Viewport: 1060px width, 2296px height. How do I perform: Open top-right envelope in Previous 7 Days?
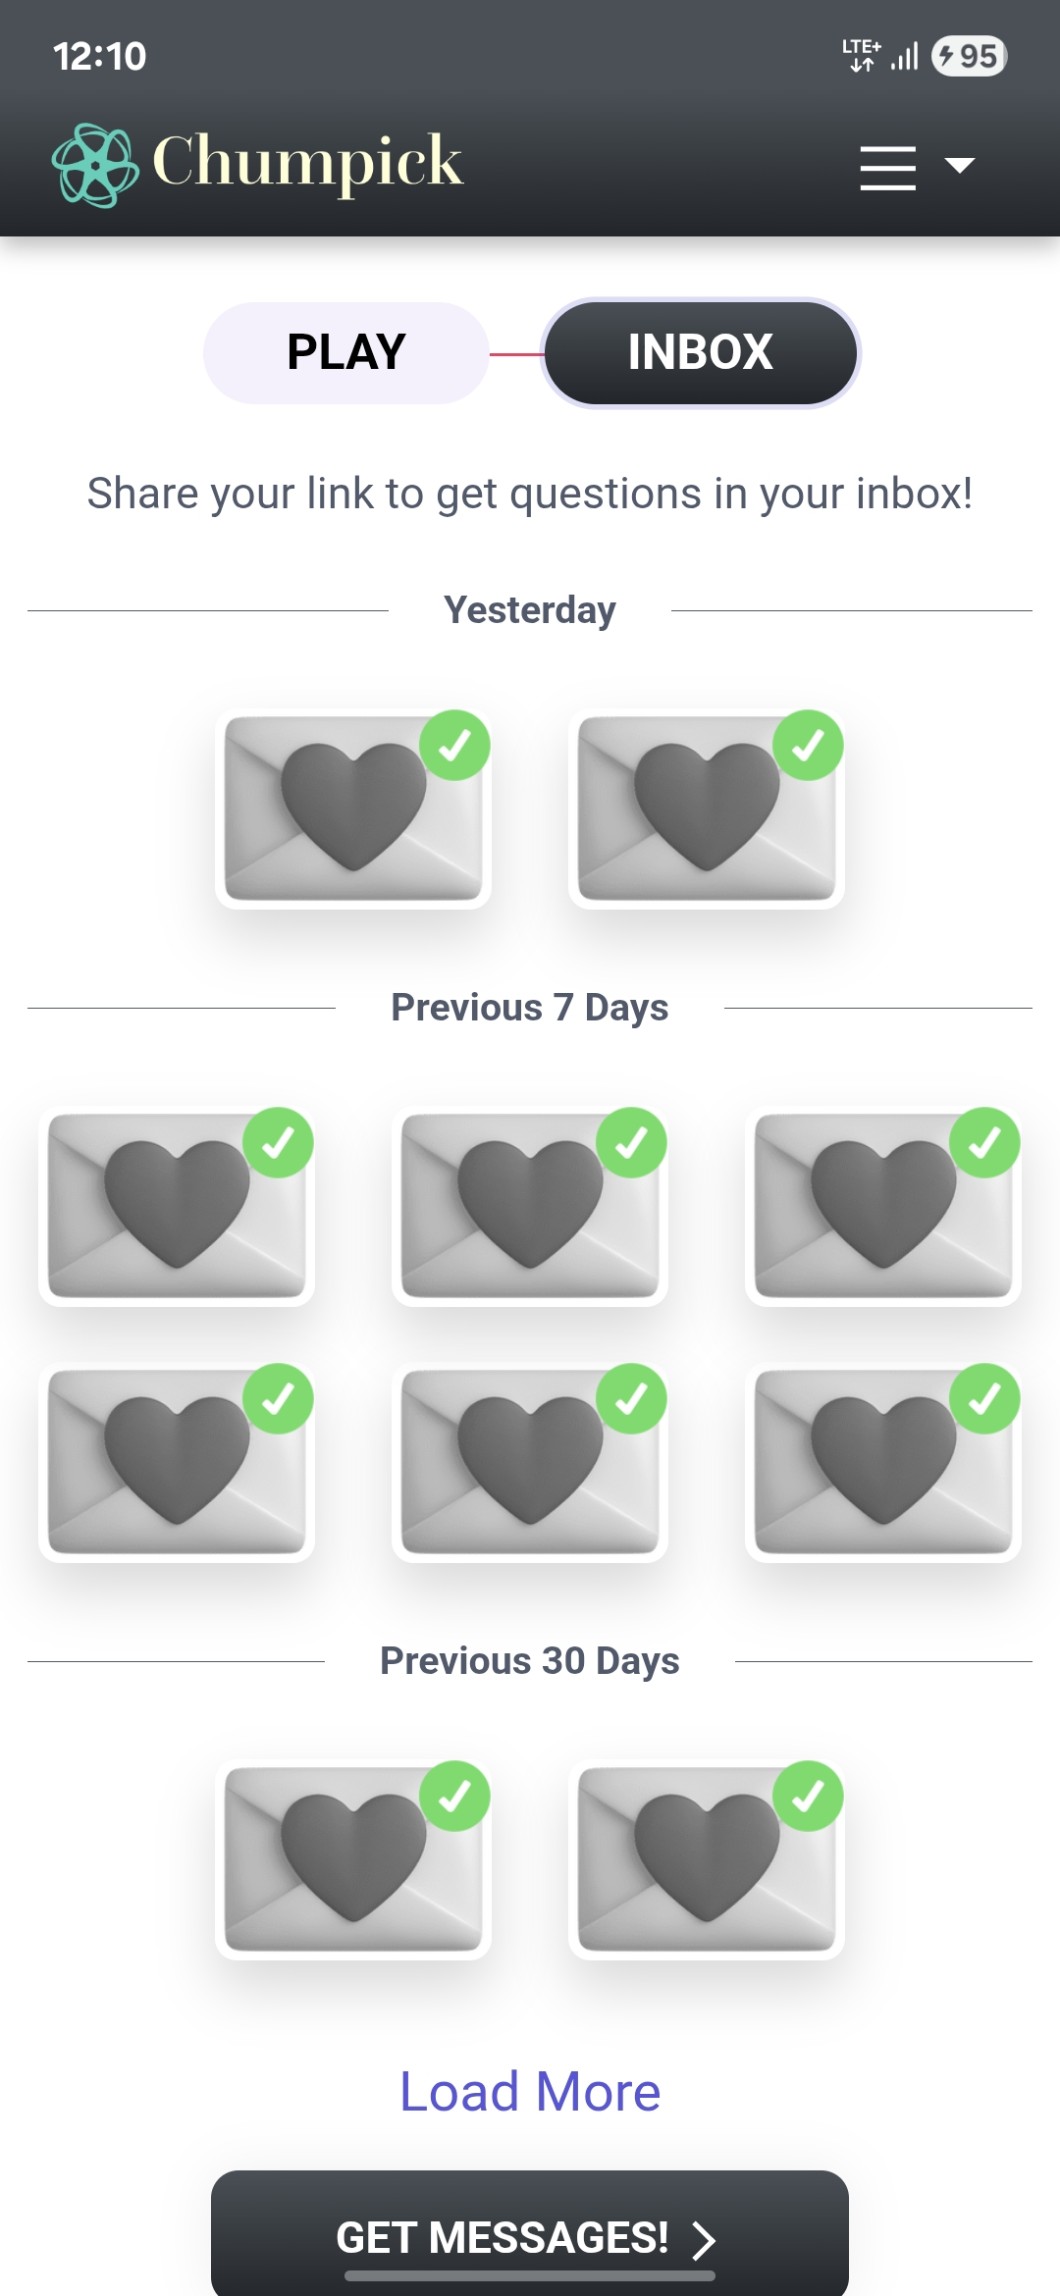click(883, 1206)
